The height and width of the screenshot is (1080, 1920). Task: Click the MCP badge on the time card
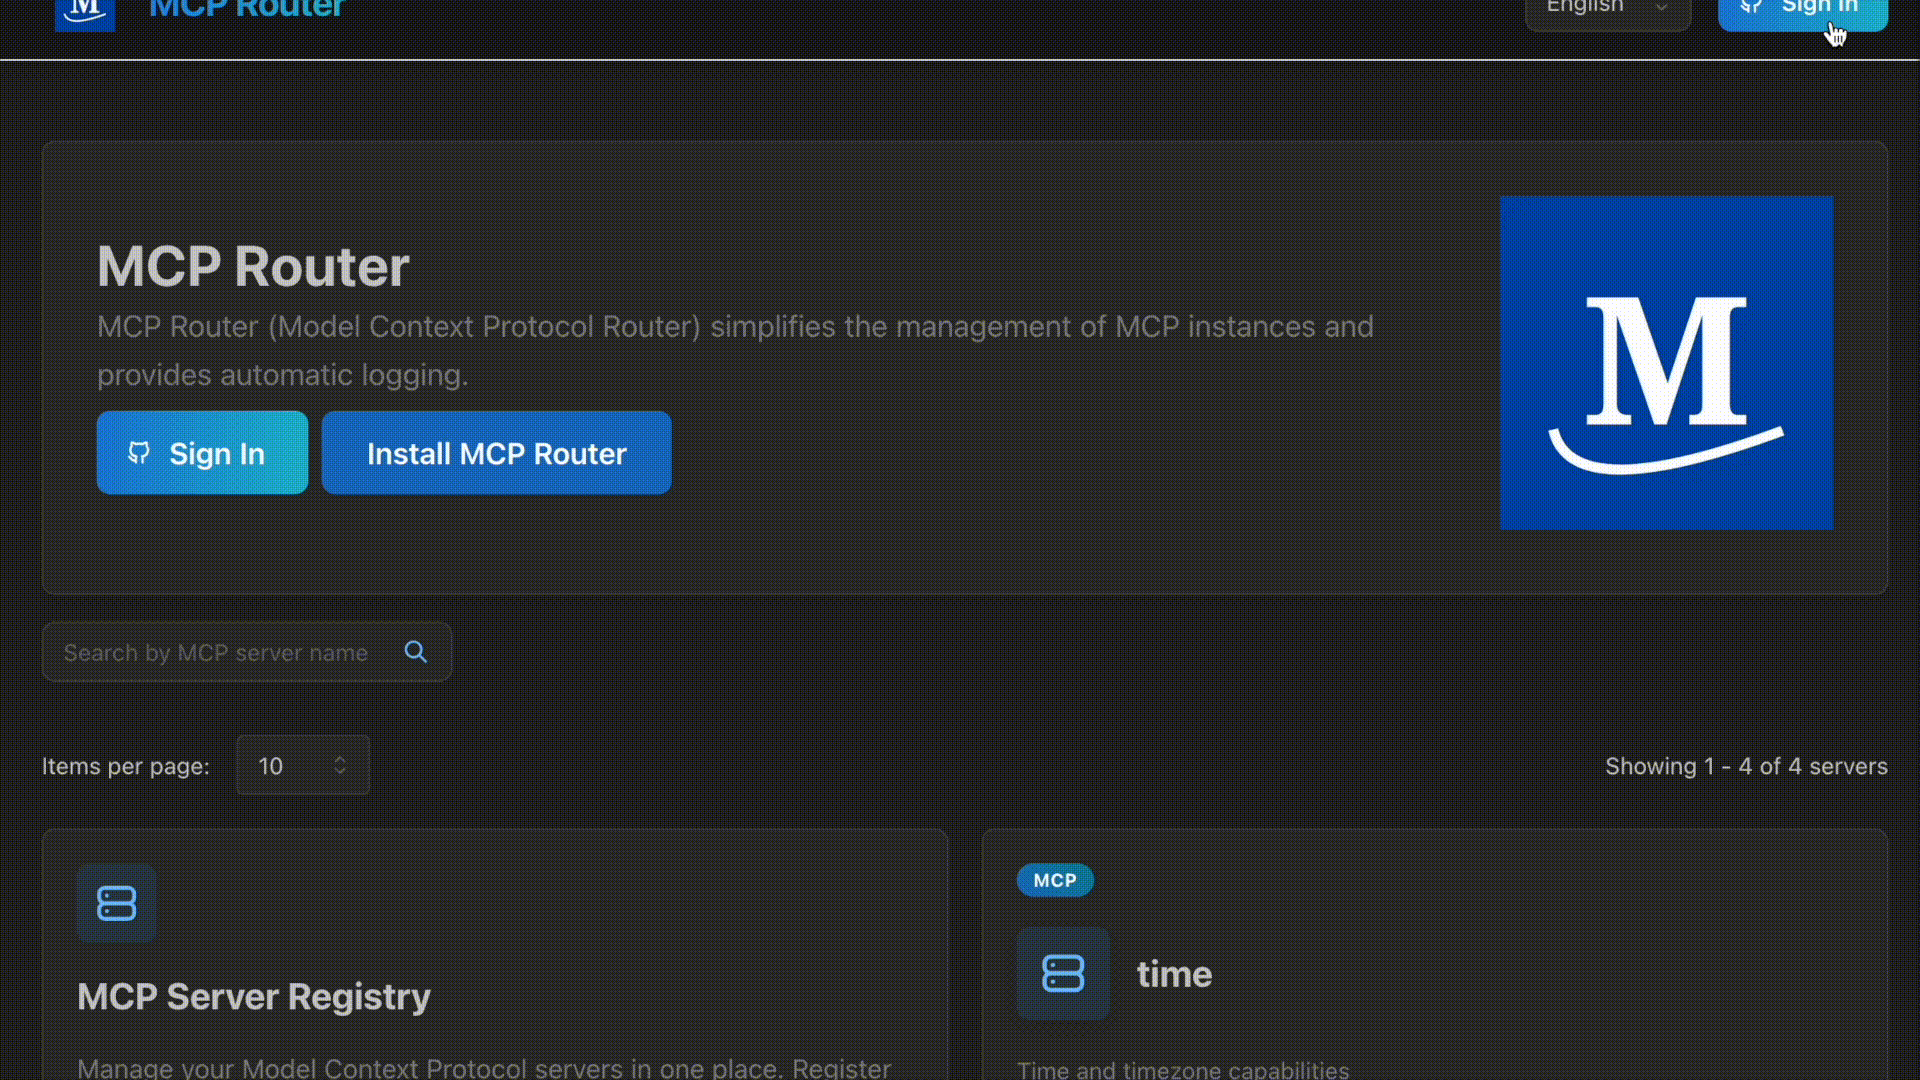click(x=1055, y=880)
